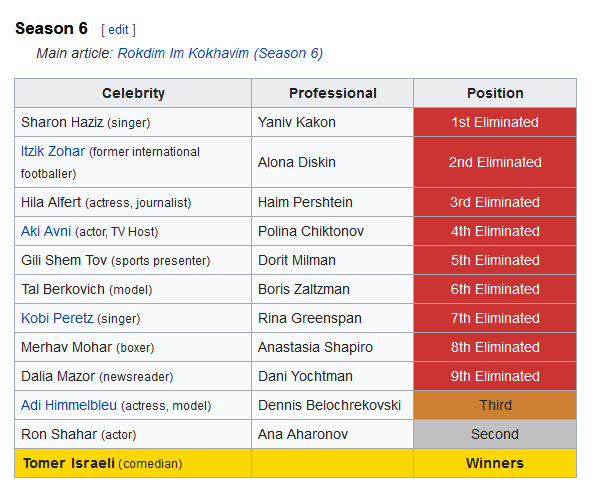
Task: Click the Sharon Haziz celebrity cell
Action: [133, 122]
